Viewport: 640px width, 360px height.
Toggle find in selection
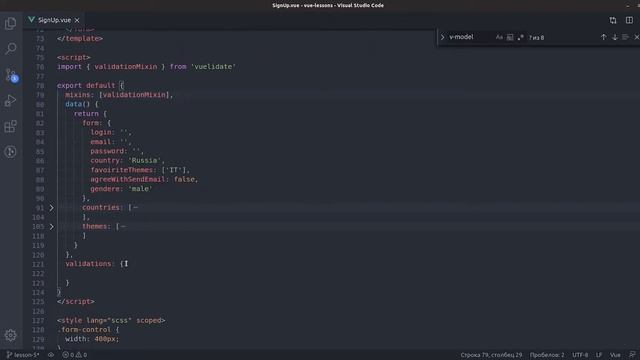click(625, 37)
